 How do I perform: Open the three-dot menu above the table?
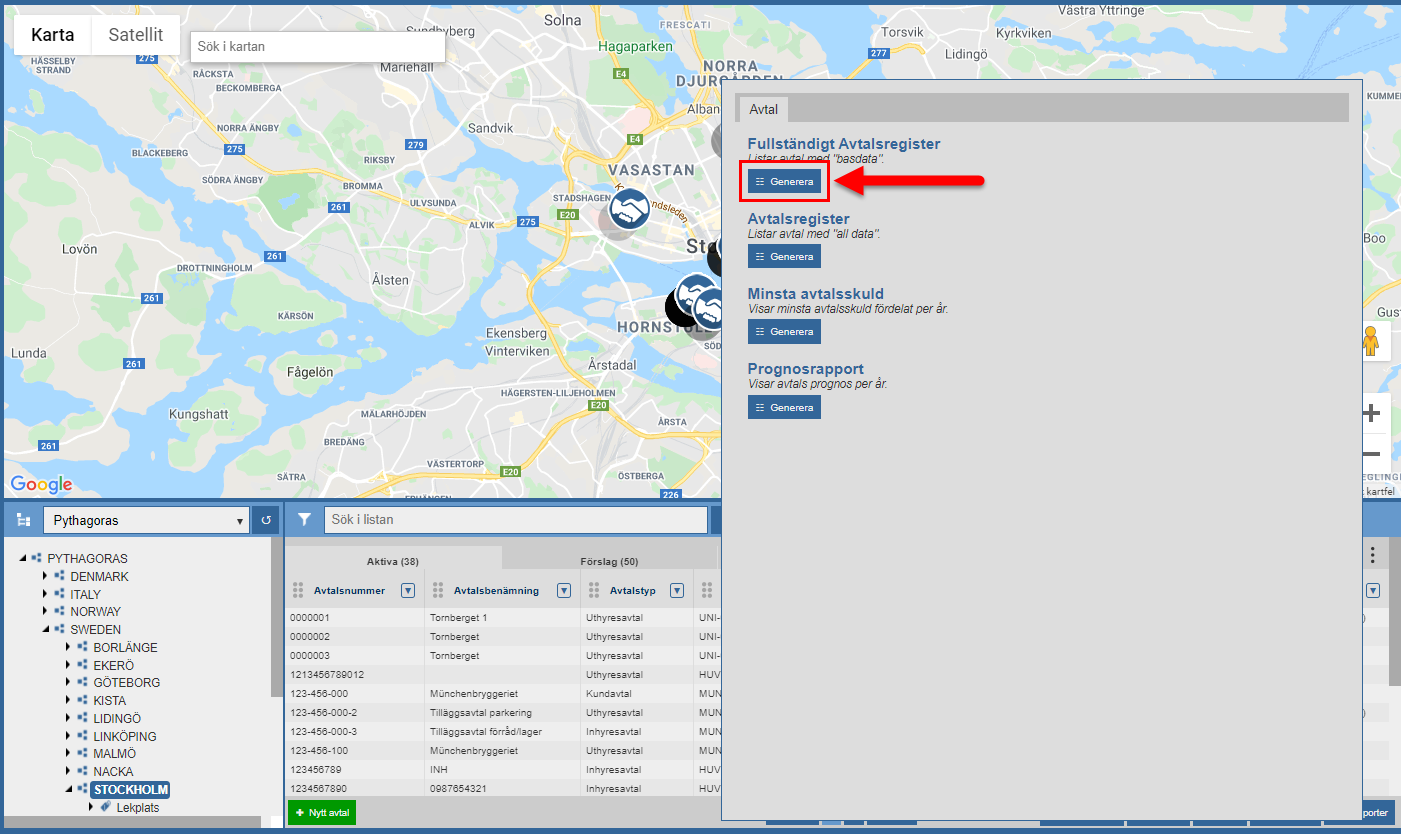(1373, 555)
